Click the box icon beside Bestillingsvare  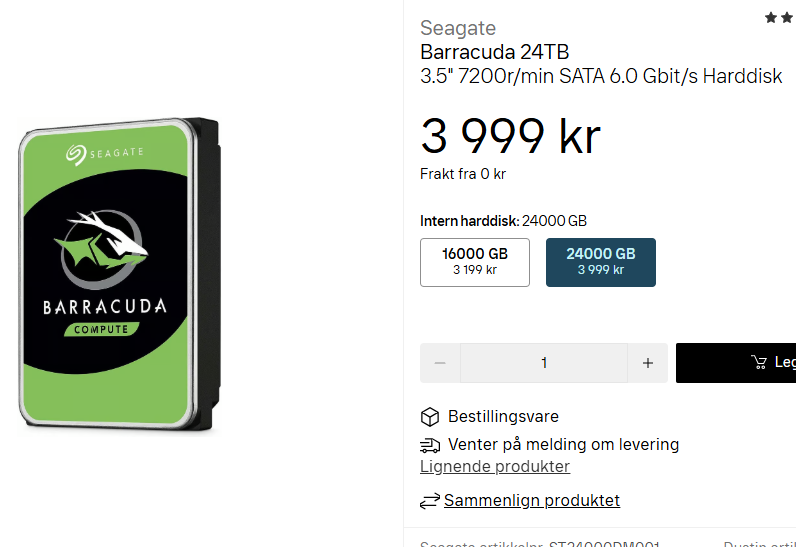pos(430,417)
